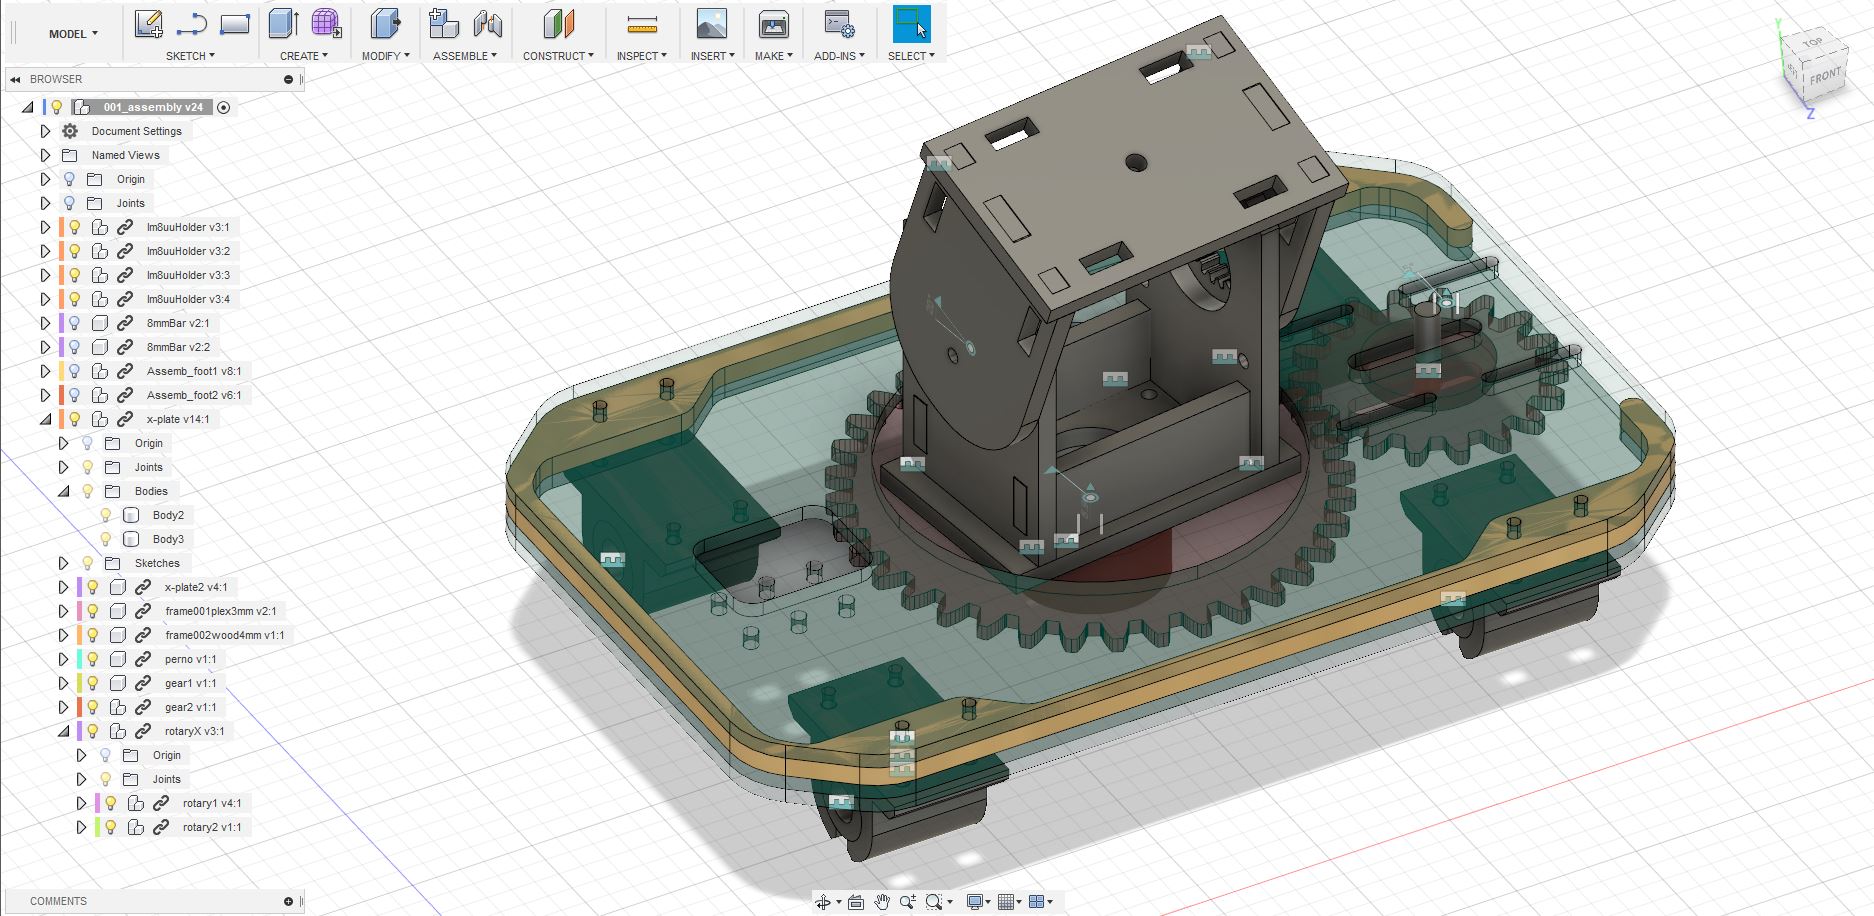Select x-plate2 v4:1 in browser
The height and width of the screenshot is (916, 1874).
(x=196, y=587)
